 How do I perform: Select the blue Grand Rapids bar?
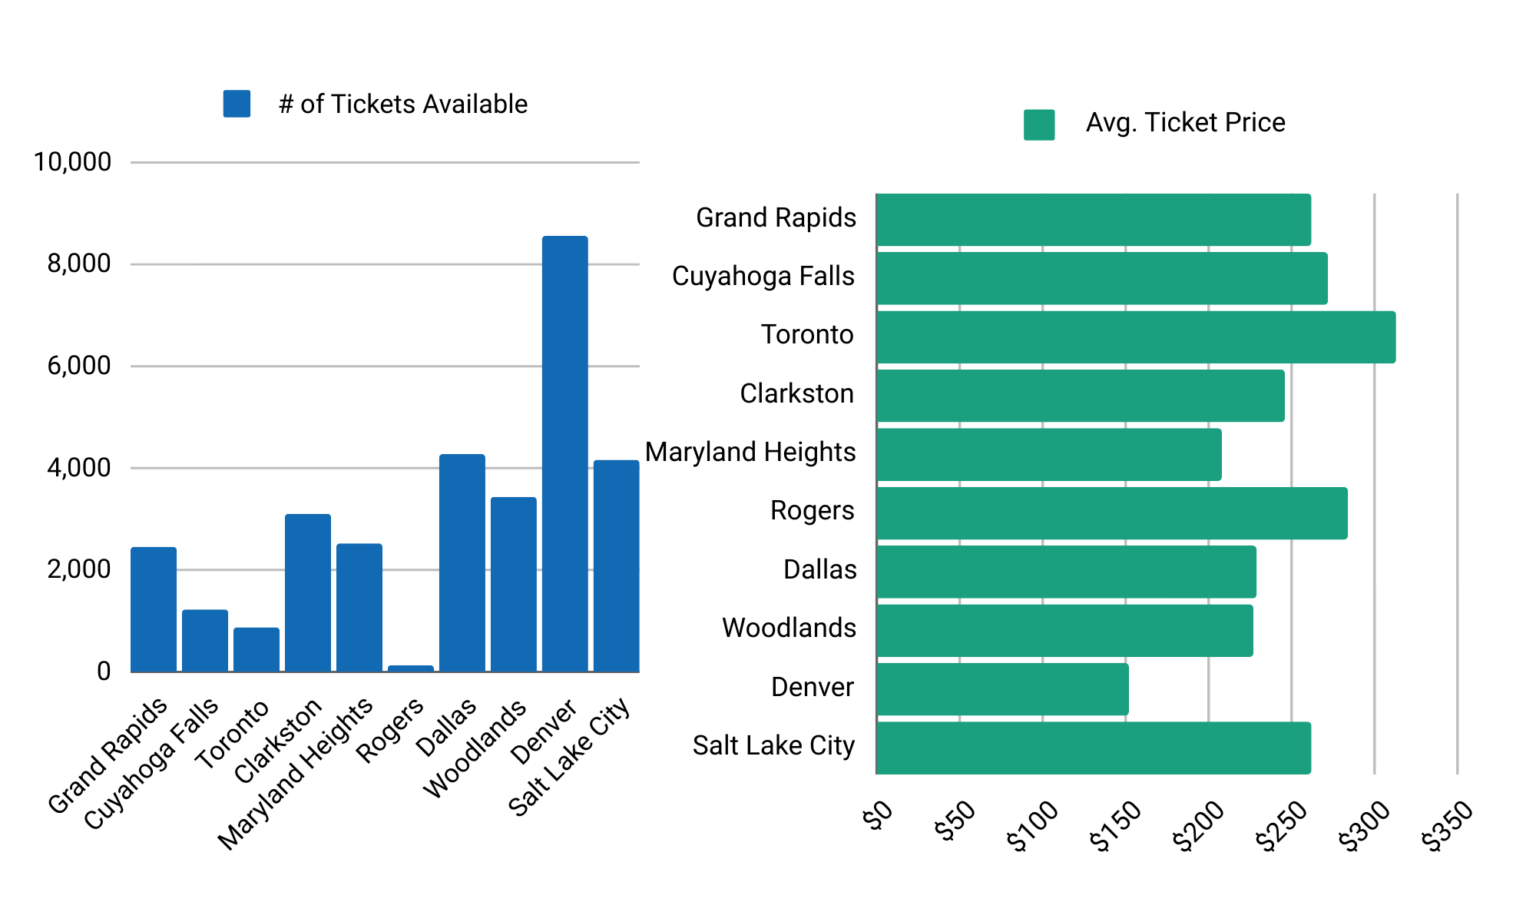[x=154, y=609]
